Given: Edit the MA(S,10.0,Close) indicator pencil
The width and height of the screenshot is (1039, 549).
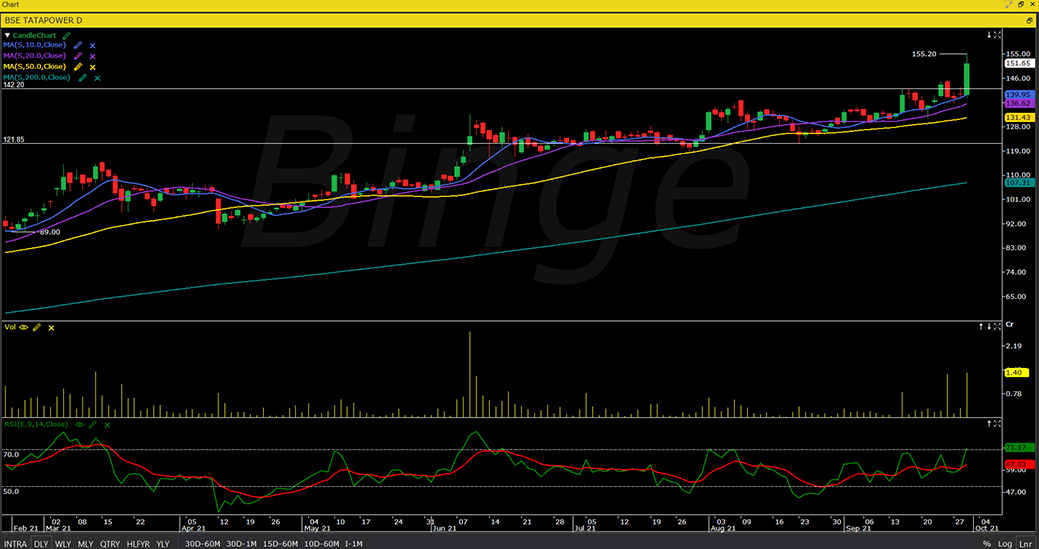Looking at the screenshot, I should pyautogui.click(x=78, y=46).
